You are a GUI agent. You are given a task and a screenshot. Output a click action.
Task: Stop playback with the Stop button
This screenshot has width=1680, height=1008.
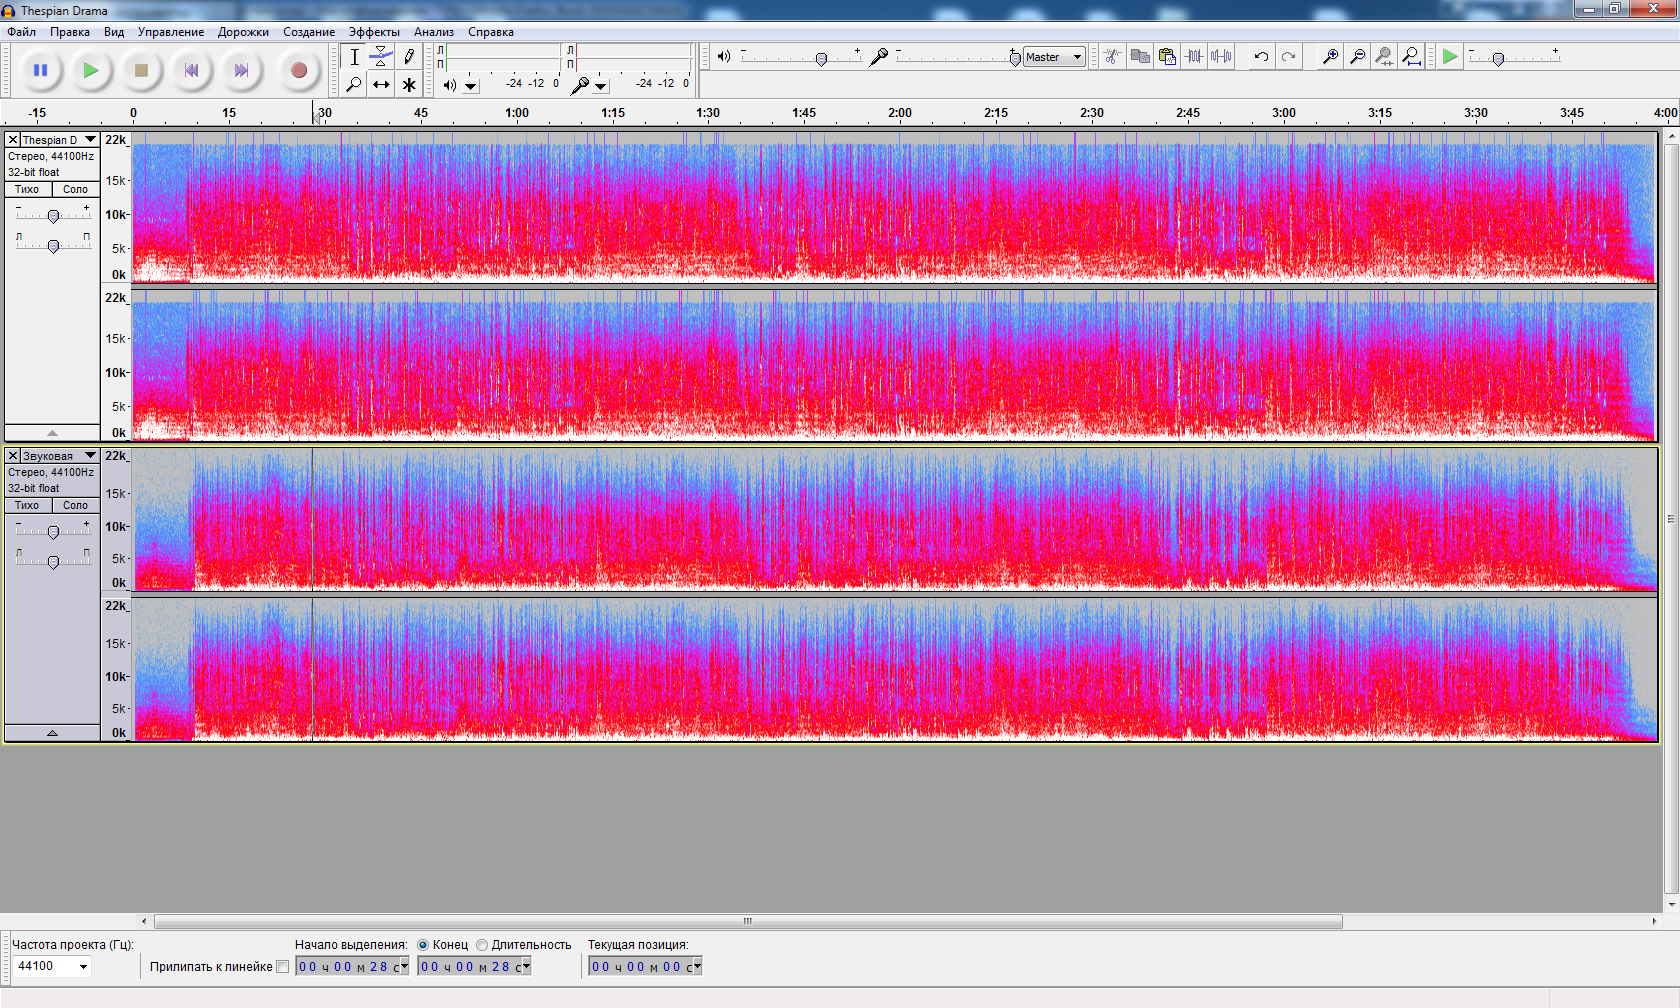(141, 70)
